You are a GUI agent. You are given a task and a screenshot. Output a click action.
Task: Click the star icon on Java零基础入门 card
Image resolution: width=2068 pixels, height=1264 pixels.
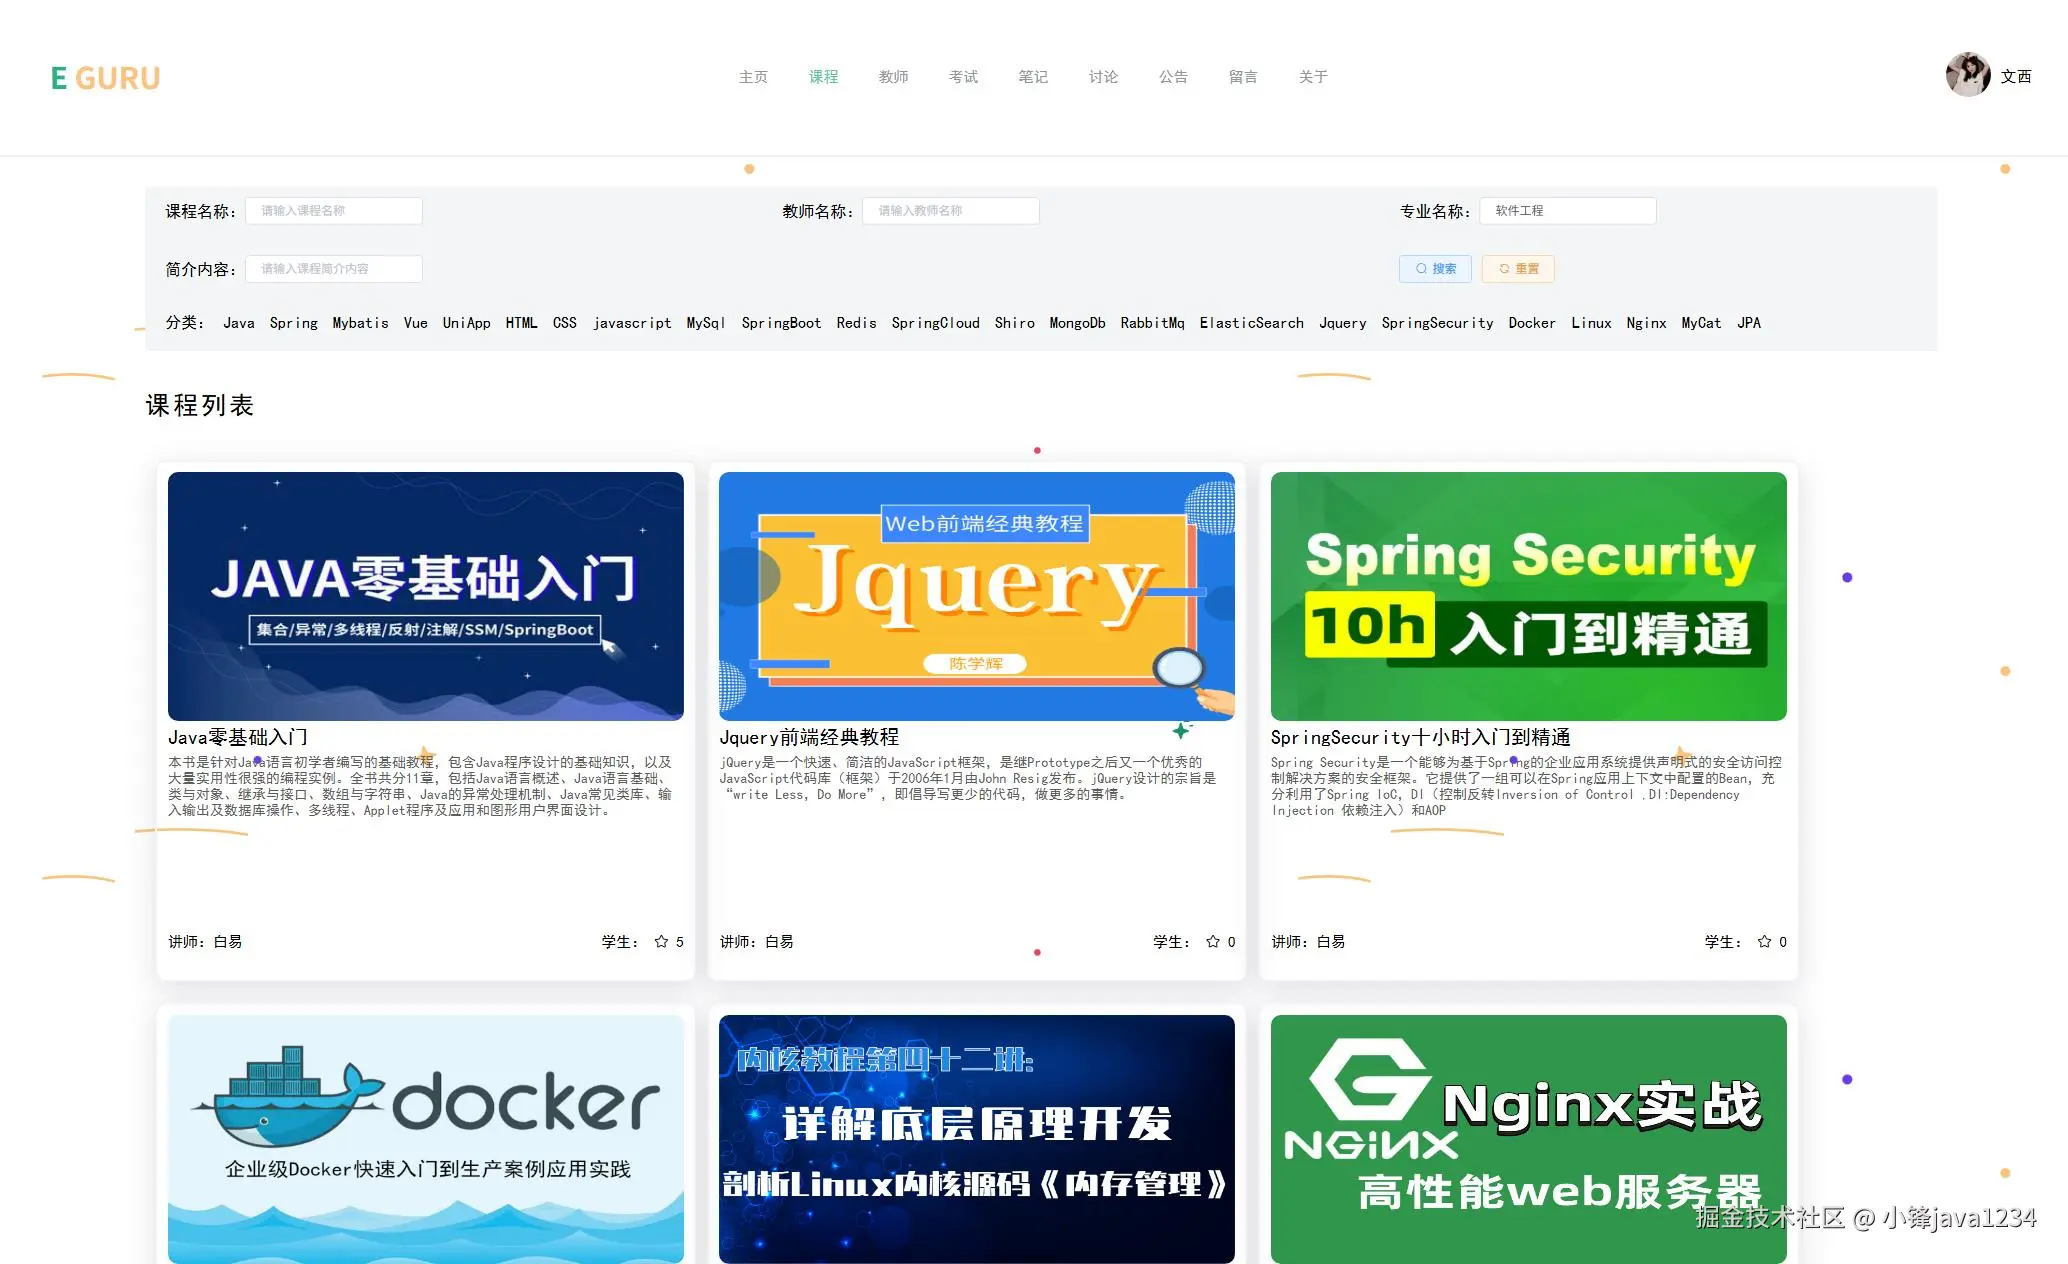[661, 941]
